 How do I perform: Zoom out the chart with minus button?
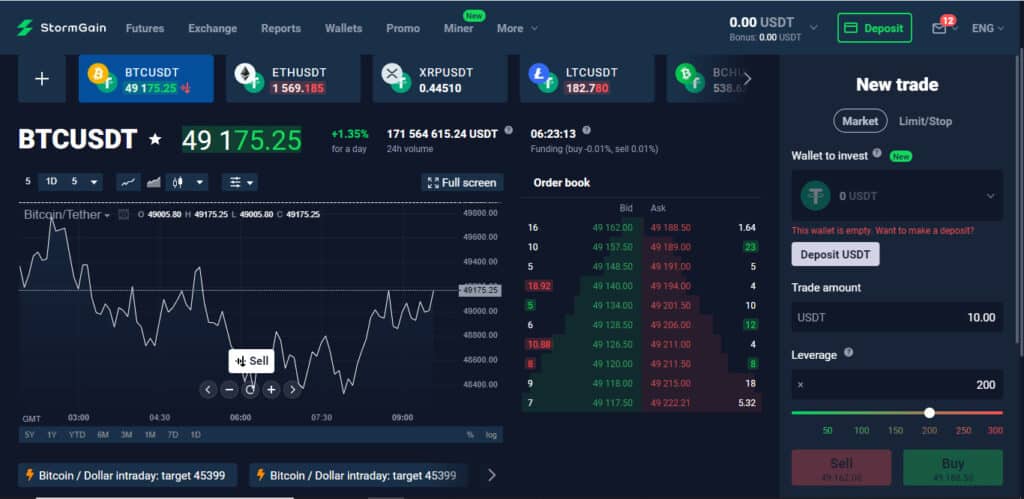229,390
